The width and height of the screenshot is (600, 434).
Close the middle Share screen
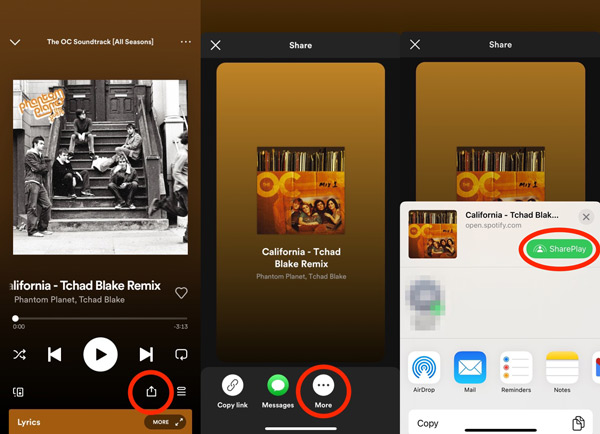(215, 46)
